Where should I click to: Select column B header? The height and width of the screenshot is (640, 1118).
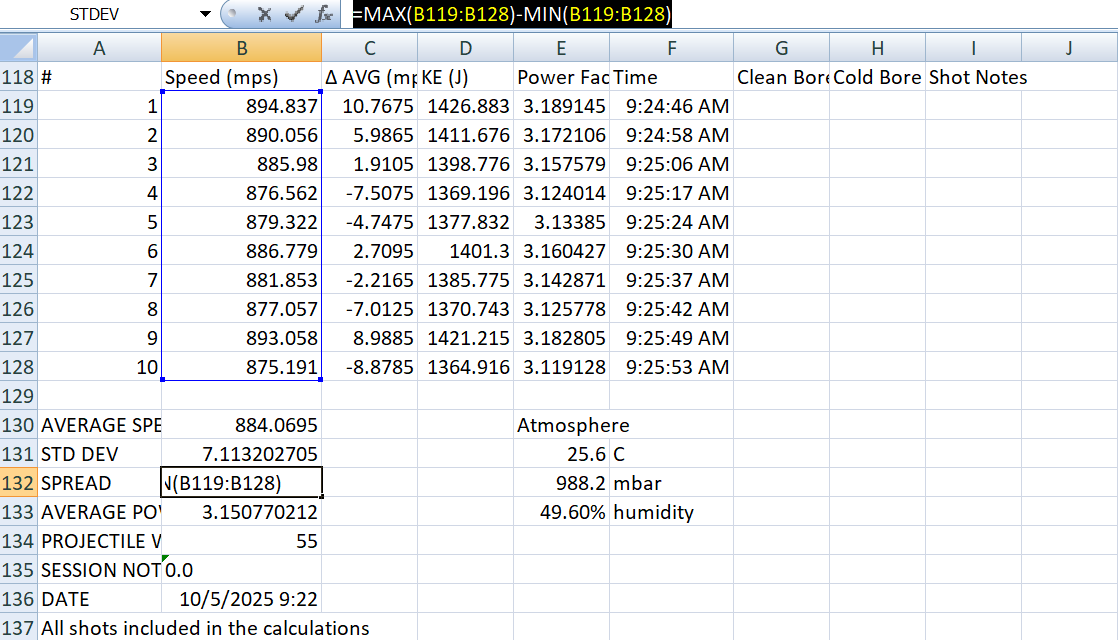click(x=241, y=48)
